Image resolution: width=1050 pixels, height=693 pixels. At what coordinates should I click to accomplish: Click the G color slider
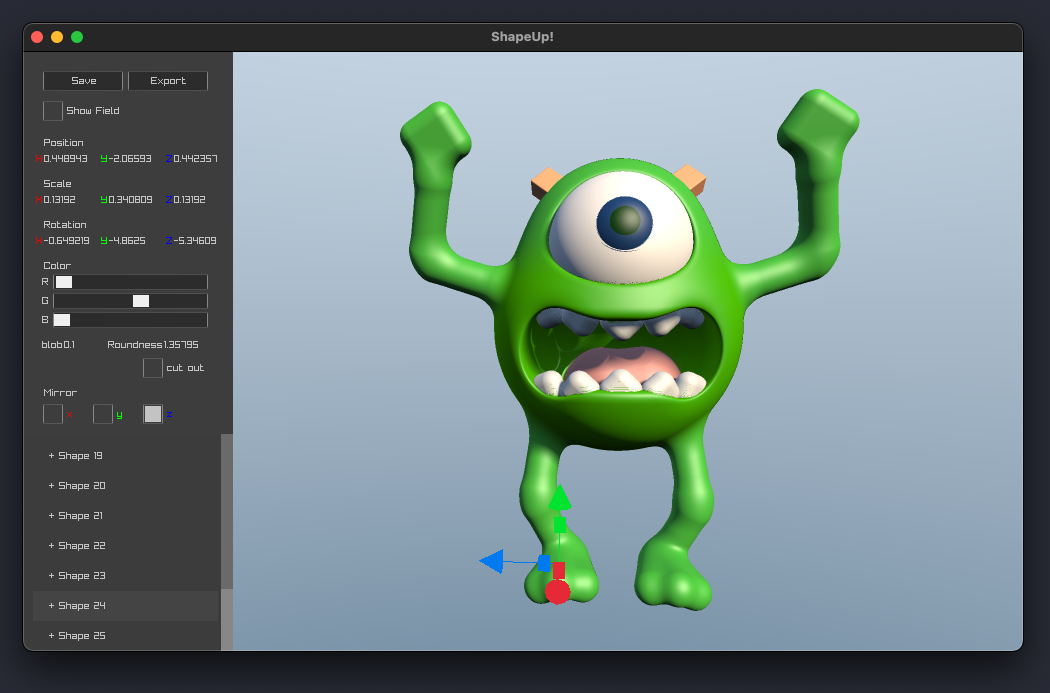point(130,301)
